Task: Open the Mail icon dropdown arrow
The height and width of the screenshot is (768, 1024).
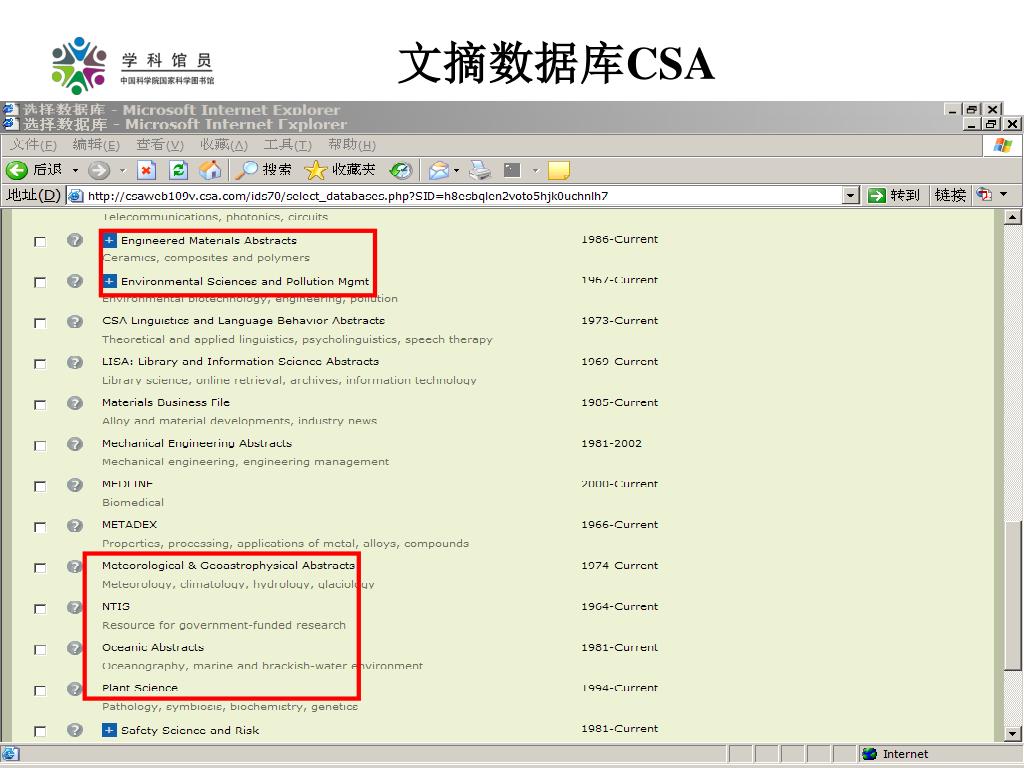Action: [456, 170]
